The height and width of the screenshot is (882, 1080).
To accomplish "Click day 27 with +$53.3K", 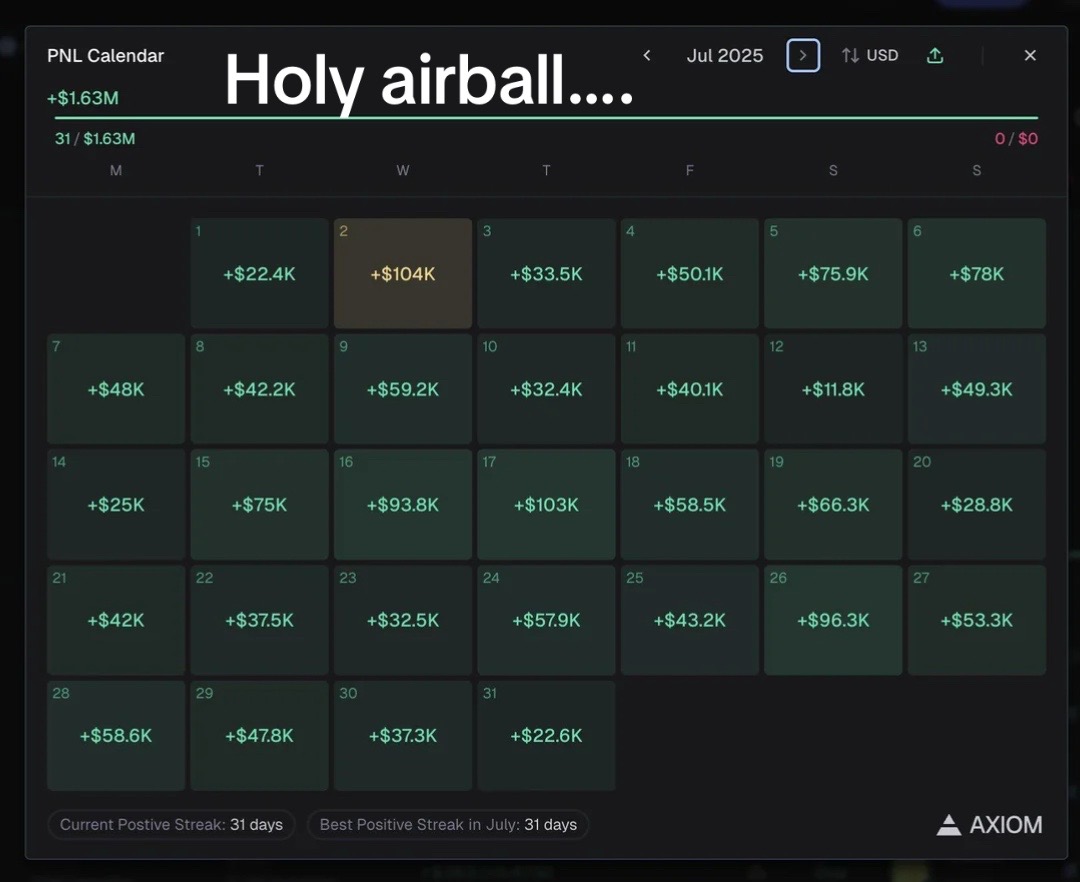I will click(977, 620).
